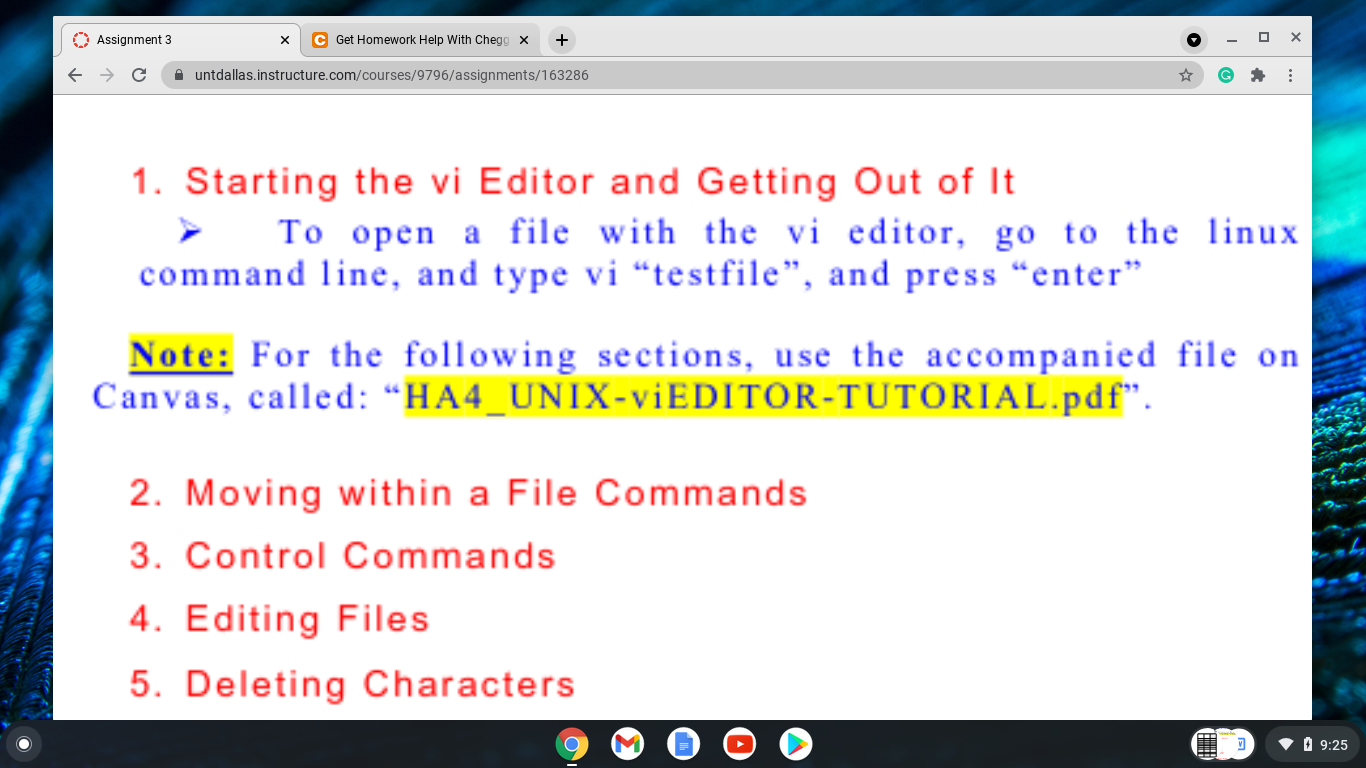Bookmark this page with the star icon

point(1186,75)
